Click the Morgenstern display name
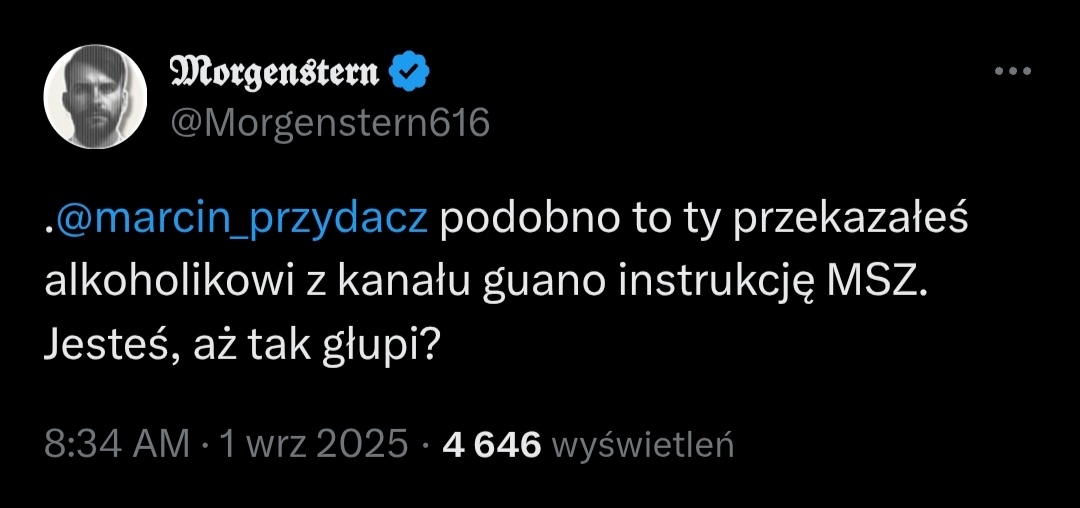The height and width of the screenshot is (508, 1080). click(x=276, y=72)
